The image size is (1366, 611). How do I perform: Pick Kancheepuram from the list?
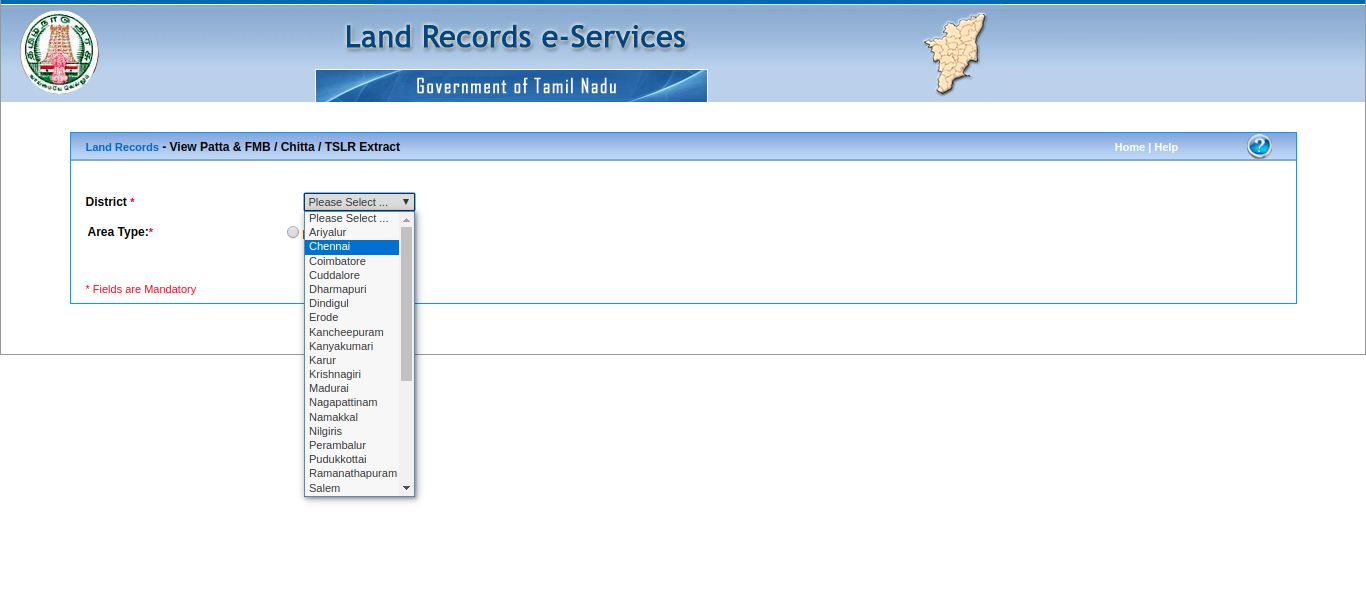[x=352, y=332]
